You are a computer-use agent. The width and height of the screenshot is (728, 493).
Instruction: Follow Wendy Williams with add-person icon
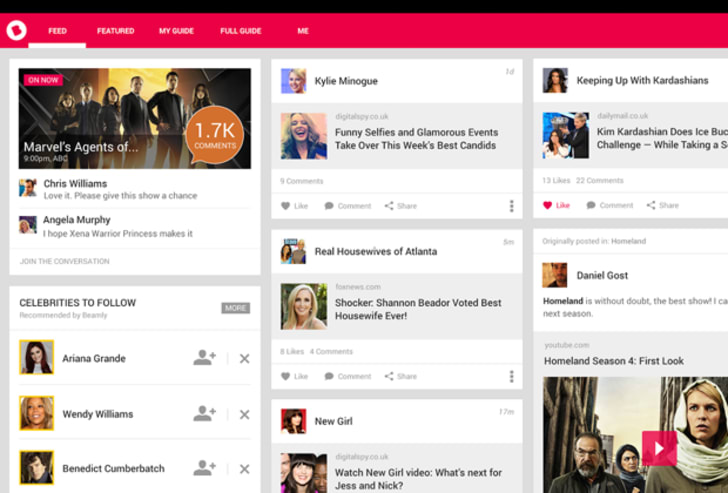pyautogui.click(x=205, y=414)
